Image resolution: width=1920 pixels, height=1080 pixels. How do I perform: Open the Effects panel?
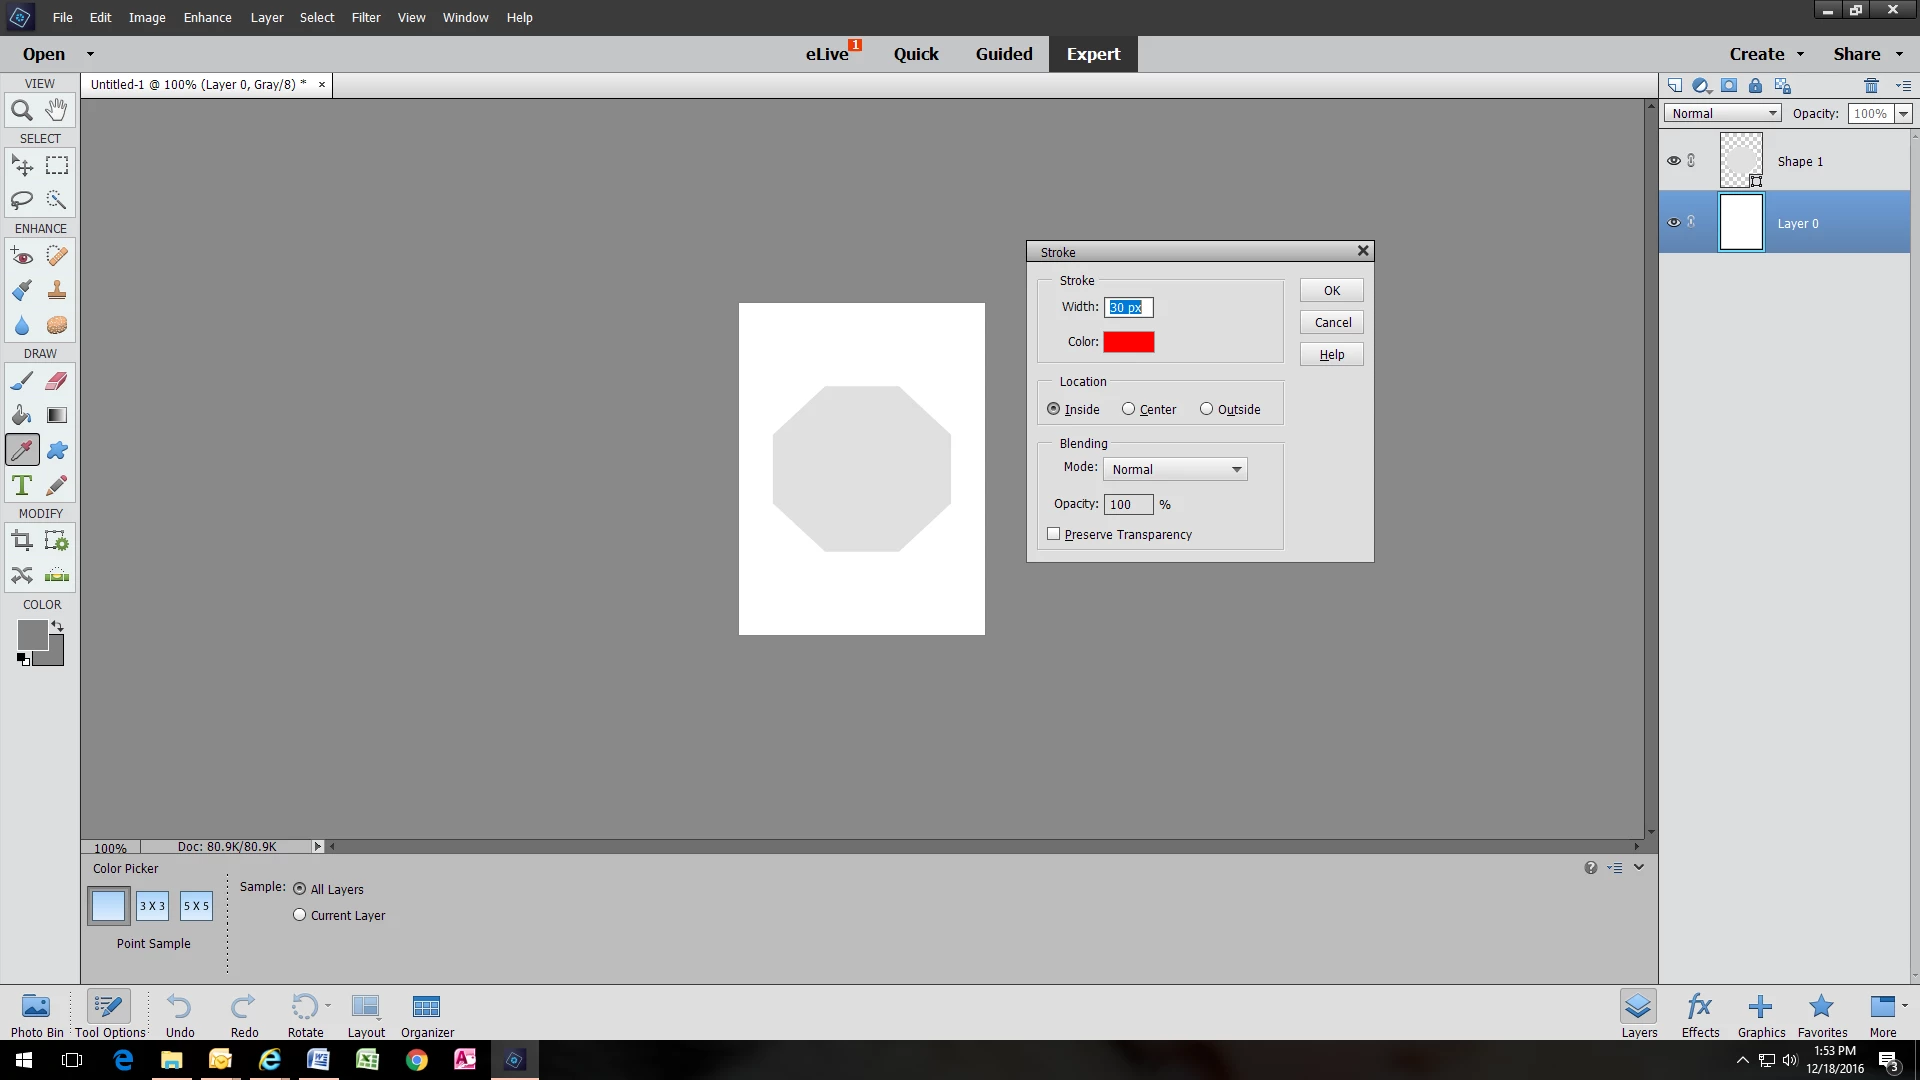[1700, 1014]
